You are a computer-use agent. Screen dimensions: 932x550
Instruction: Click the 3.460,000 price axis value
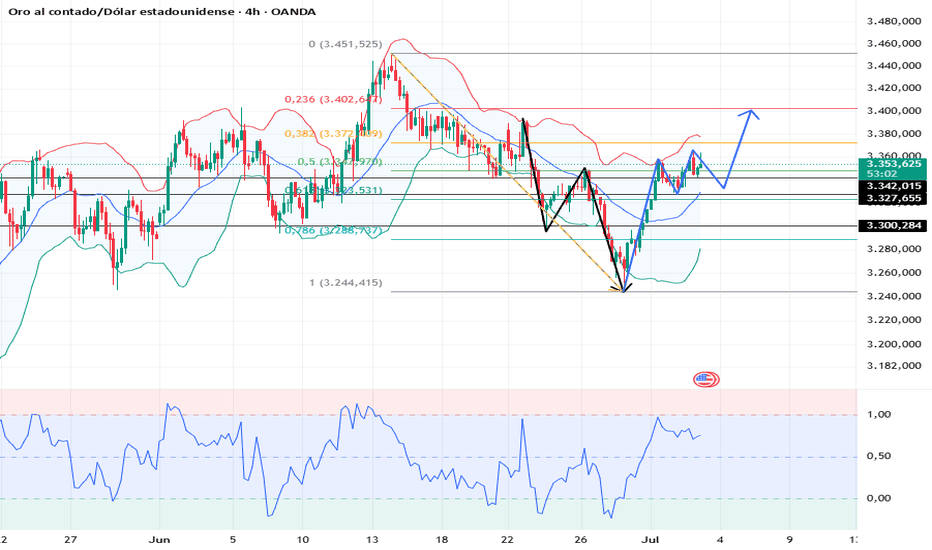894,43
